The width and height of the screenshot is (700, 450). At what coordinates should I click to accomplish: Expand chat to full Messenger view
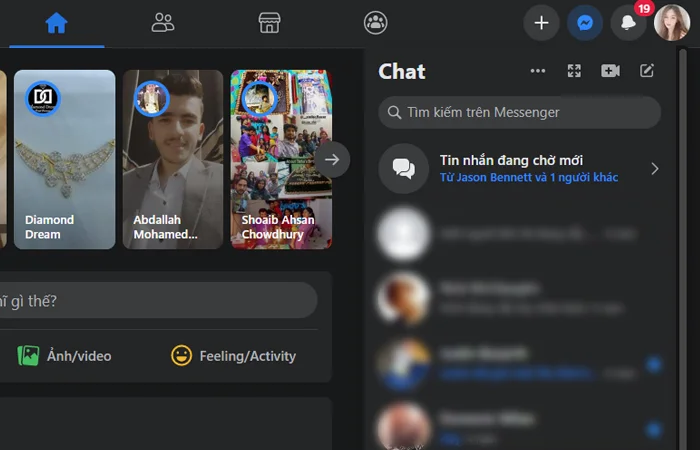pyautogui.click(x=574, y=71)
